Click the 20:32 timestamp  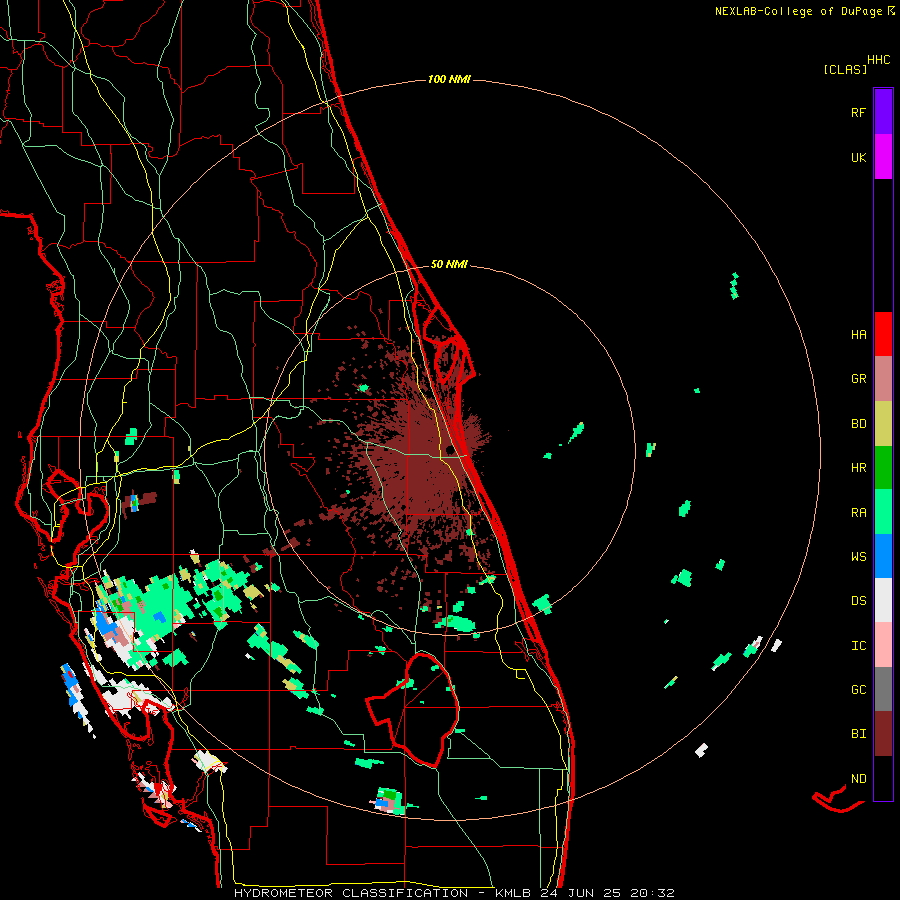[x=653, y=893]
